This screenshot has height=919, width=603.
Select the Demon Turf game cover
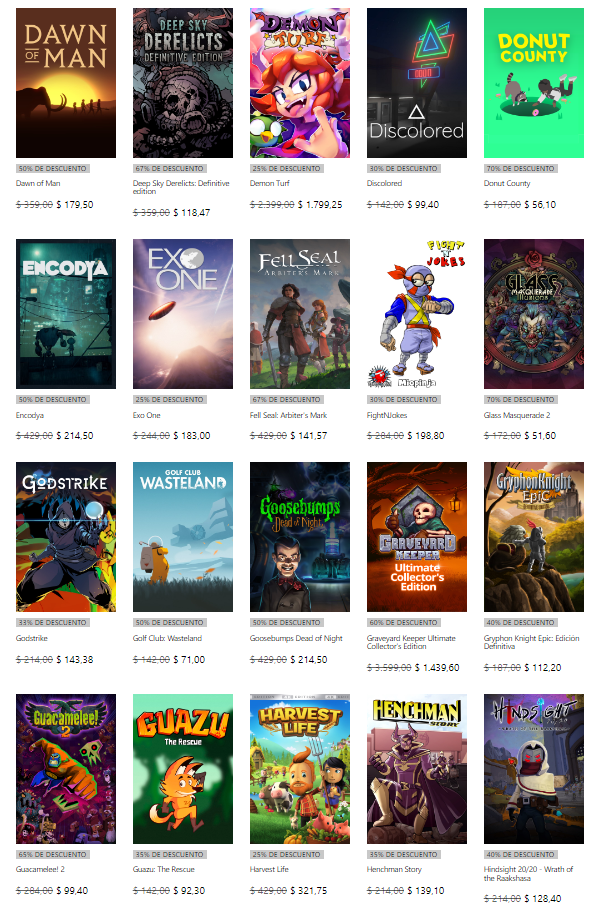click(x=300, y=83)
